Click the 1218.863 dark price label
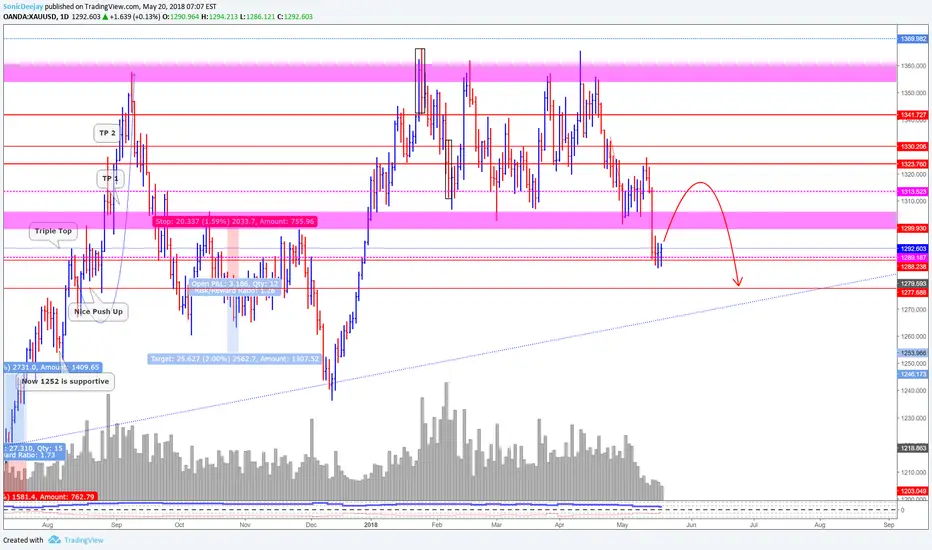Image resolution: width=932 pixels, height=550 pixels. [x=912, y=448]
